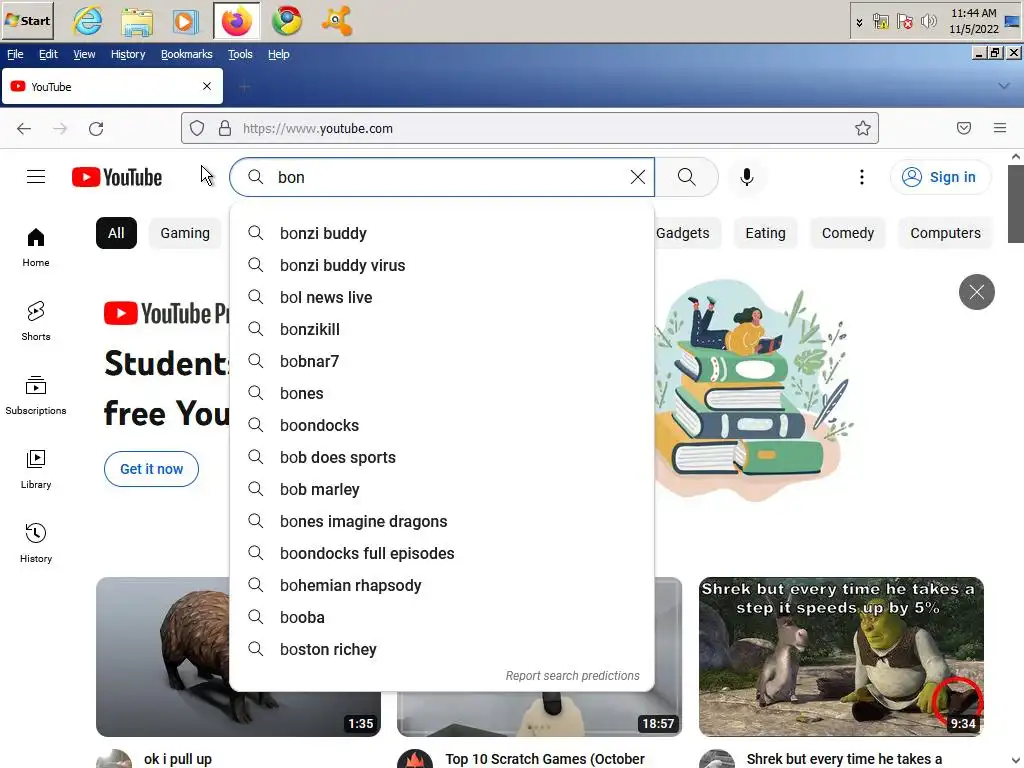Go to Home in sidebar
Screen dimensions: 1024x768
pyautogui.click(x=36, y=248)
